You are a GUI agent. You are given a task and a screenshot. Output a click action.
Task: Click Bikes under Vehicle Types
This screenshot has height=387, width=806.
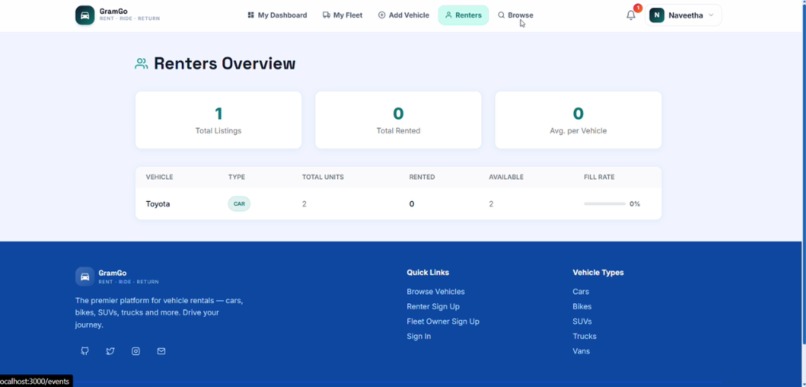click(582, 306)
